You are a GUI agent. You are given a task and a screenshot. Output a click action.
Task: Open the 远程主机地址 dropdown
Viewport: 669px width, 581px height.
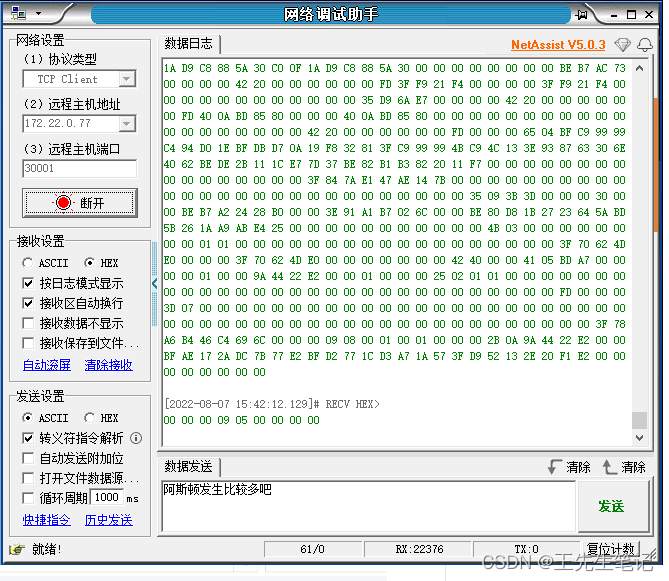click(126, 124)
